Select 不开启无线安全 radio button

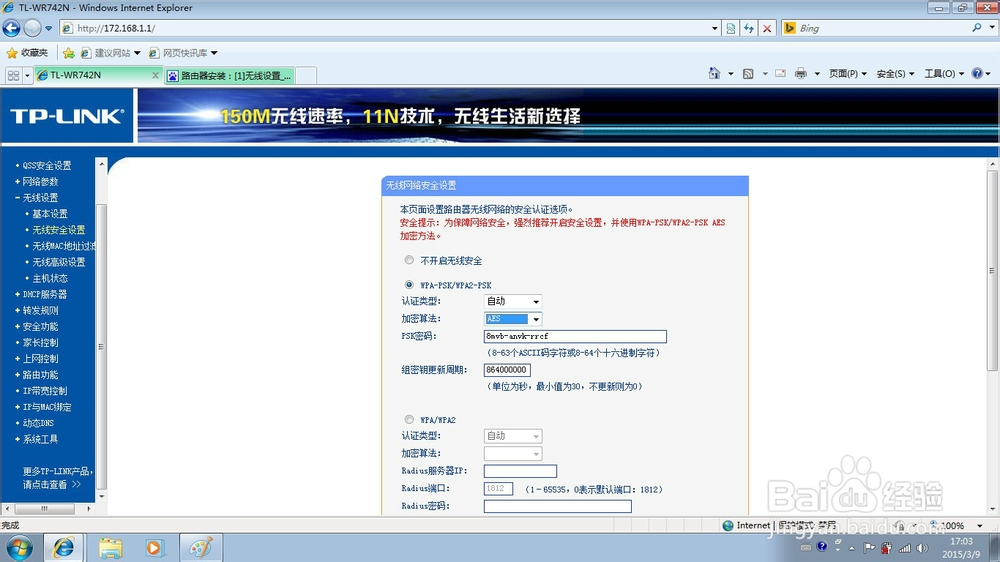[409, 260]
